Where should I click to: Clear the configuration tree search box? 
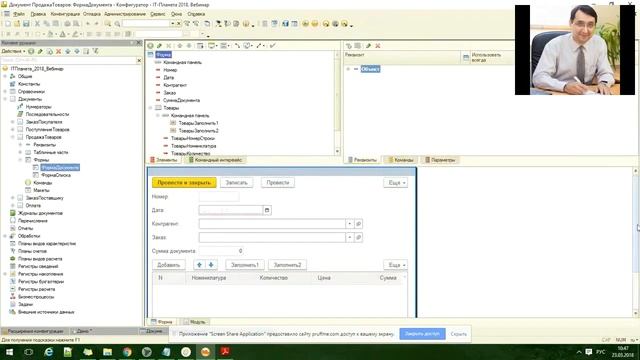click(x=139, y=60)
